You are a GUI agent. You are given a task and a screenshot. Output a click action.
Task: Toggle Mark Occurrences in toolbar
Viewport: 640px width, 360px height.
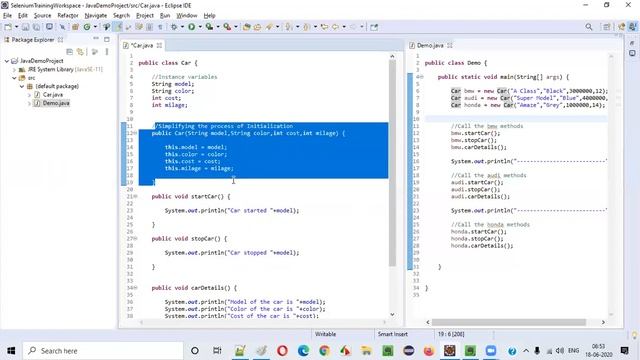click(x=118, y=27)
